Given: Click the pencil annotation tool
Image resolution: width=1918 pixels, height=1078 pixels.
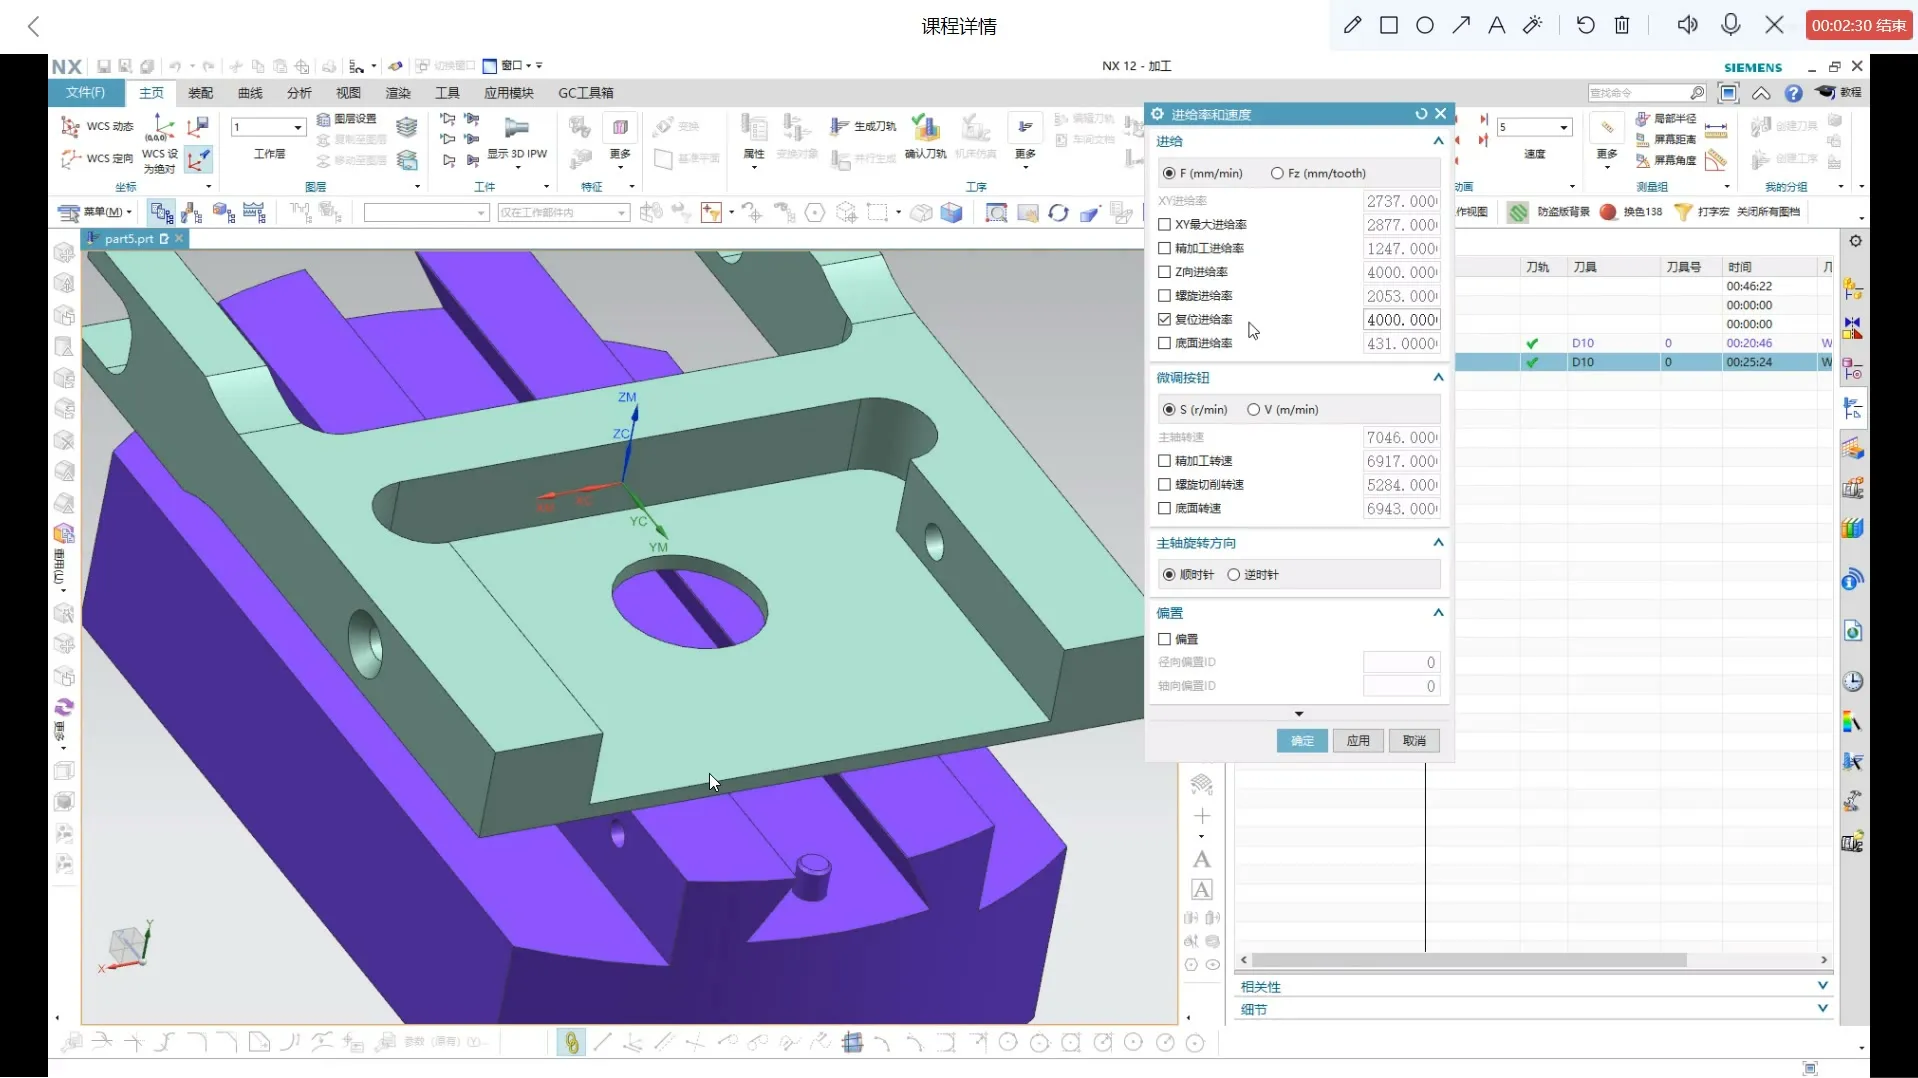Looking at the screenshot, I should pyautogui.click(x=1352, y=25).
